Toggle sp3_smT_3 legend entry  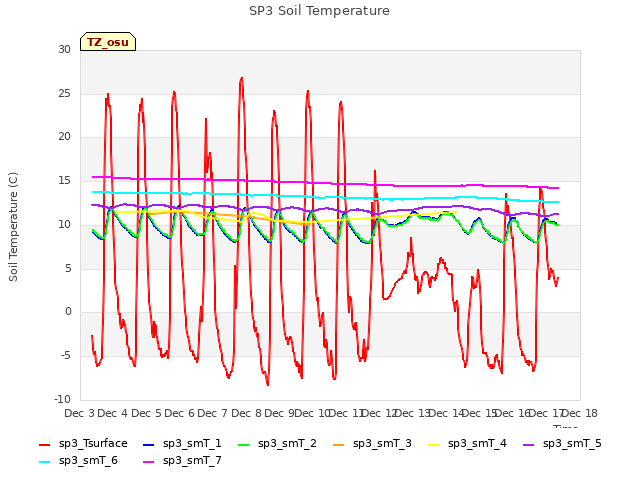[x=372, y=443]
